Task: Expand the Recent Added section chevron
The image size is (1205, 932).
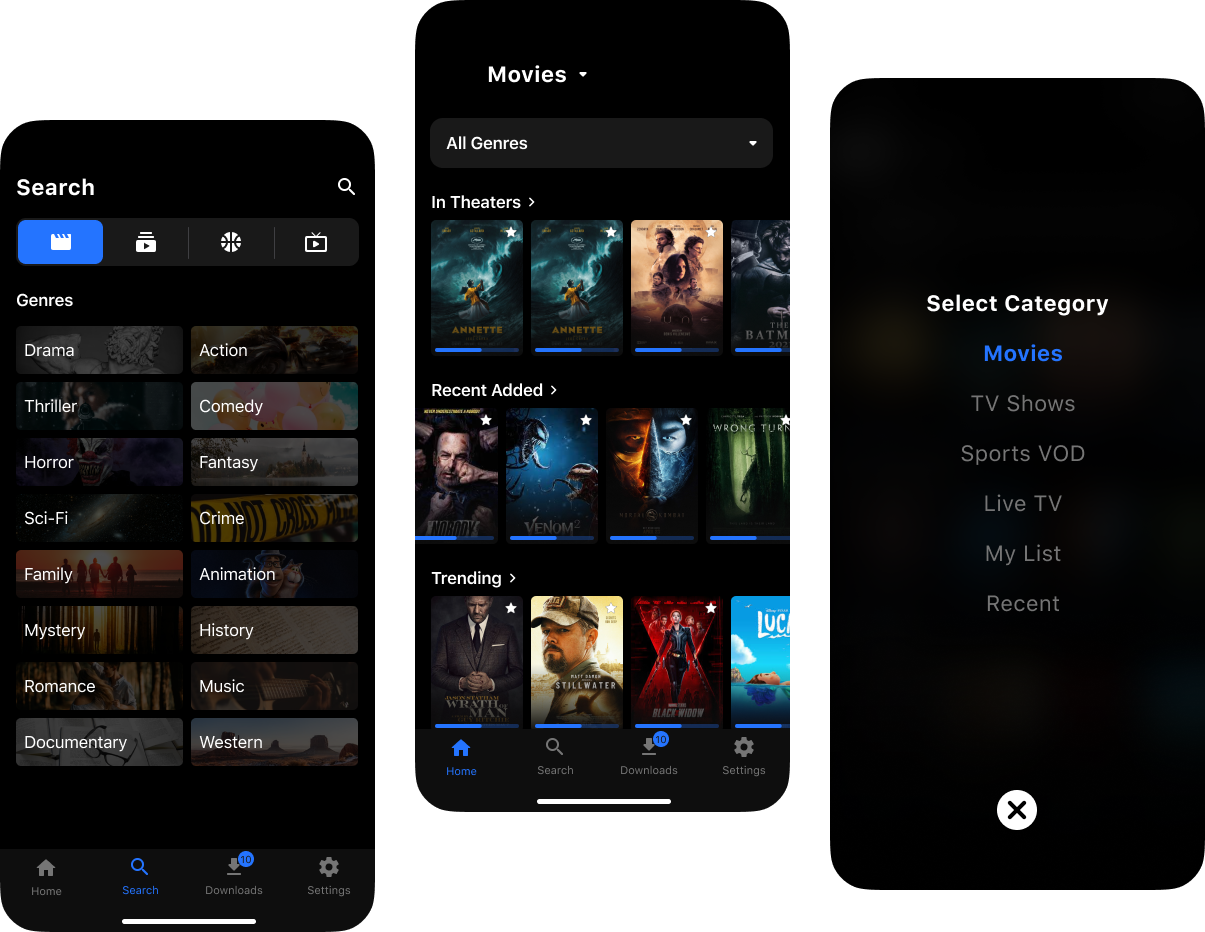Action: tap(554, 390)
